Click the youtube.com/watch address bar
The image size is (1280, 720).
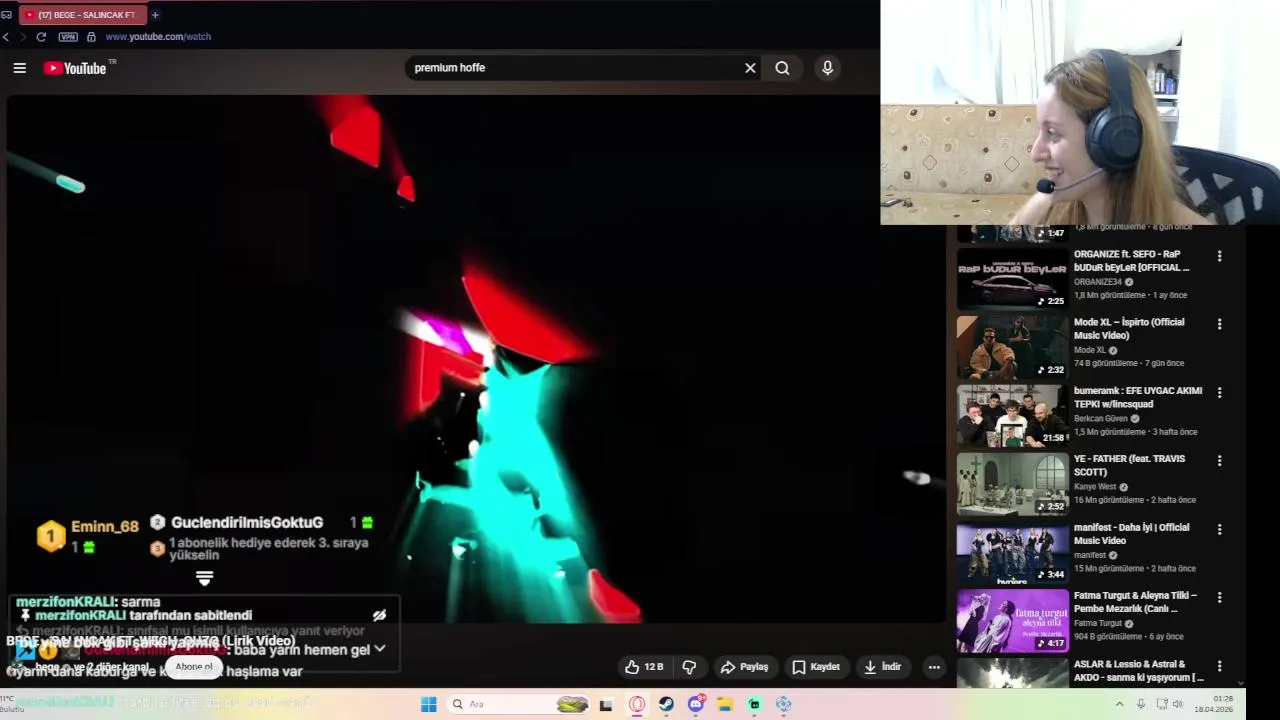pos(158,37)
